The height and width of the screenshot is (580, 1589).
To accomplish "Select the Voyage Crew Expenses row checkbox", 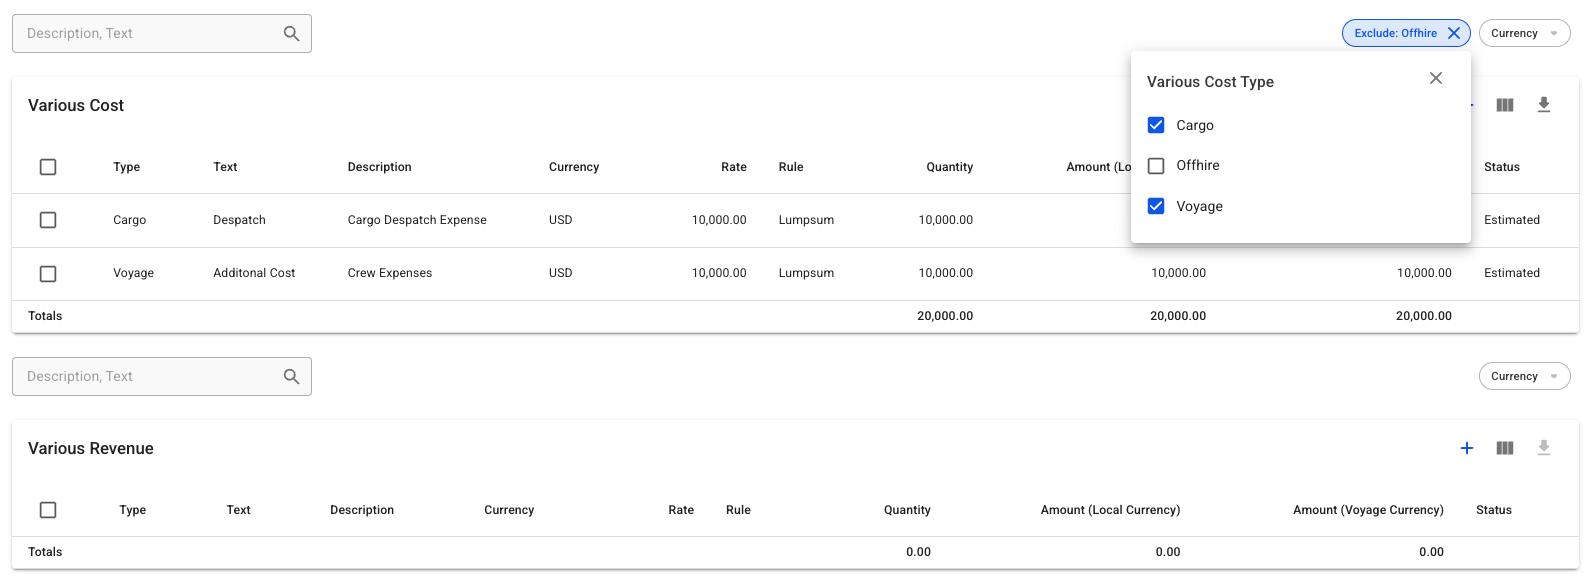I will 48,273.
